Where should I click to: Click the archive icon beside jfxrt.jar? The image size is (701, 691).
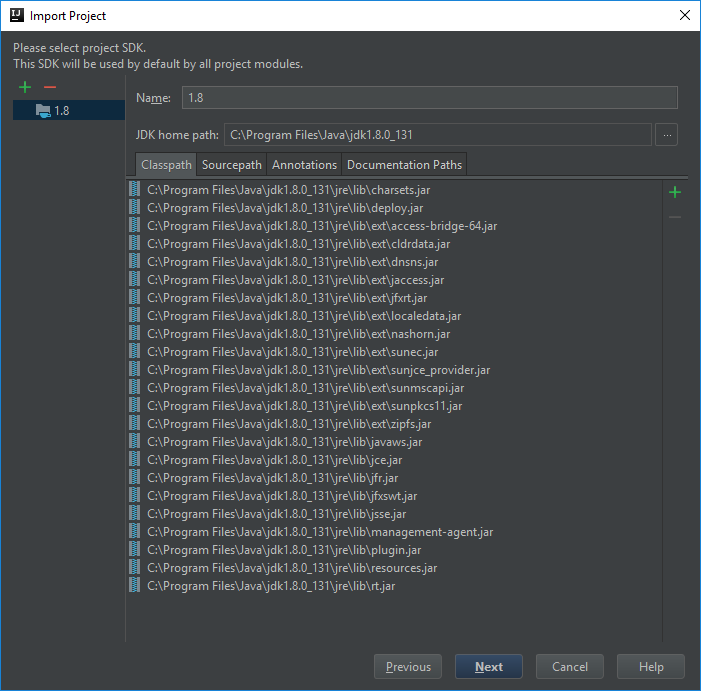[134, 297]
